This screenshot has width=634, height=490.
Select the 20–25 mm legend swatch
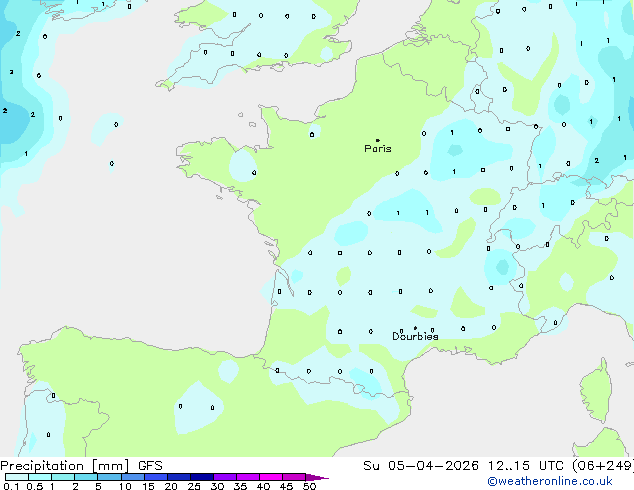click(179, 477)
